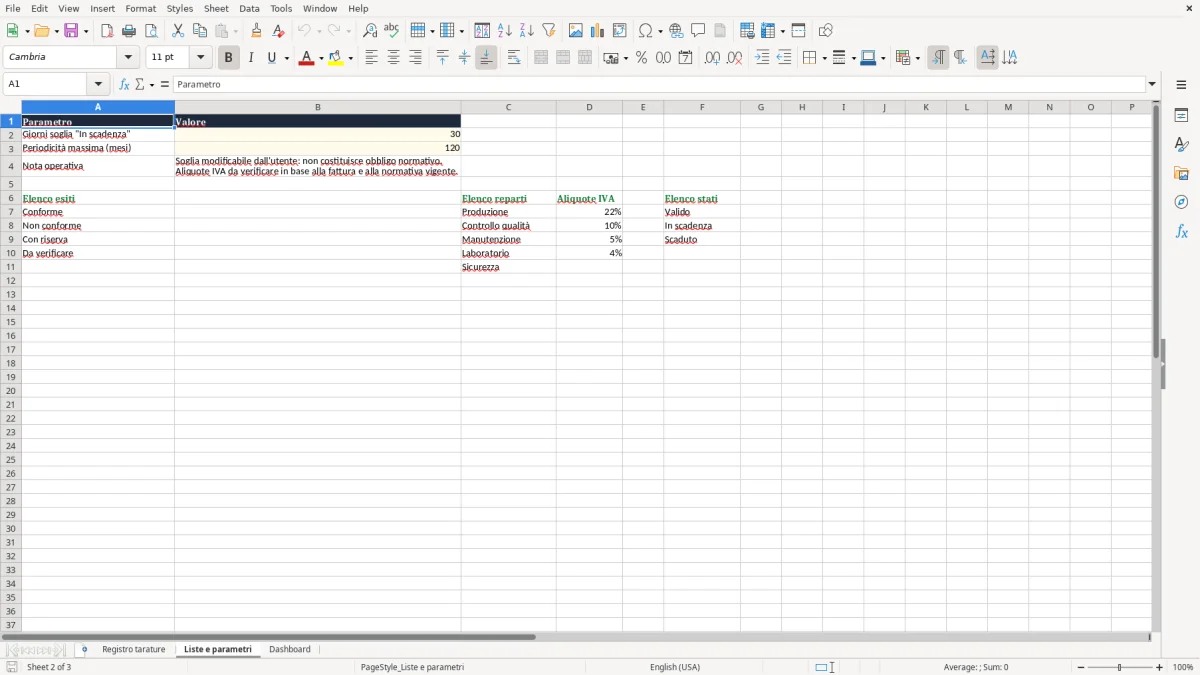
Task: Open the Format menu
Action: pyautogui.click(x=141, y=8)
